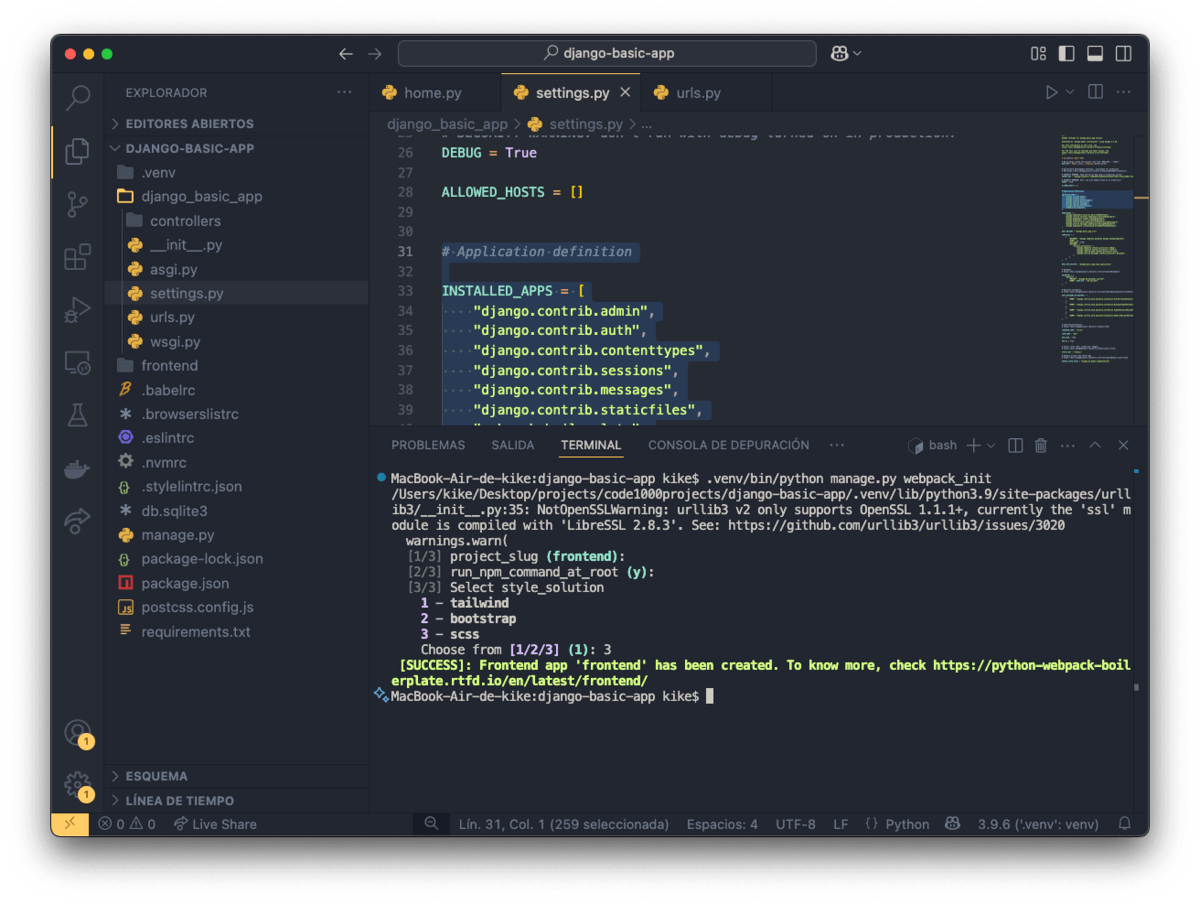Expand the Línea de Tiempo section
This screenshot has width=1200, height=904.
[236, 801]
